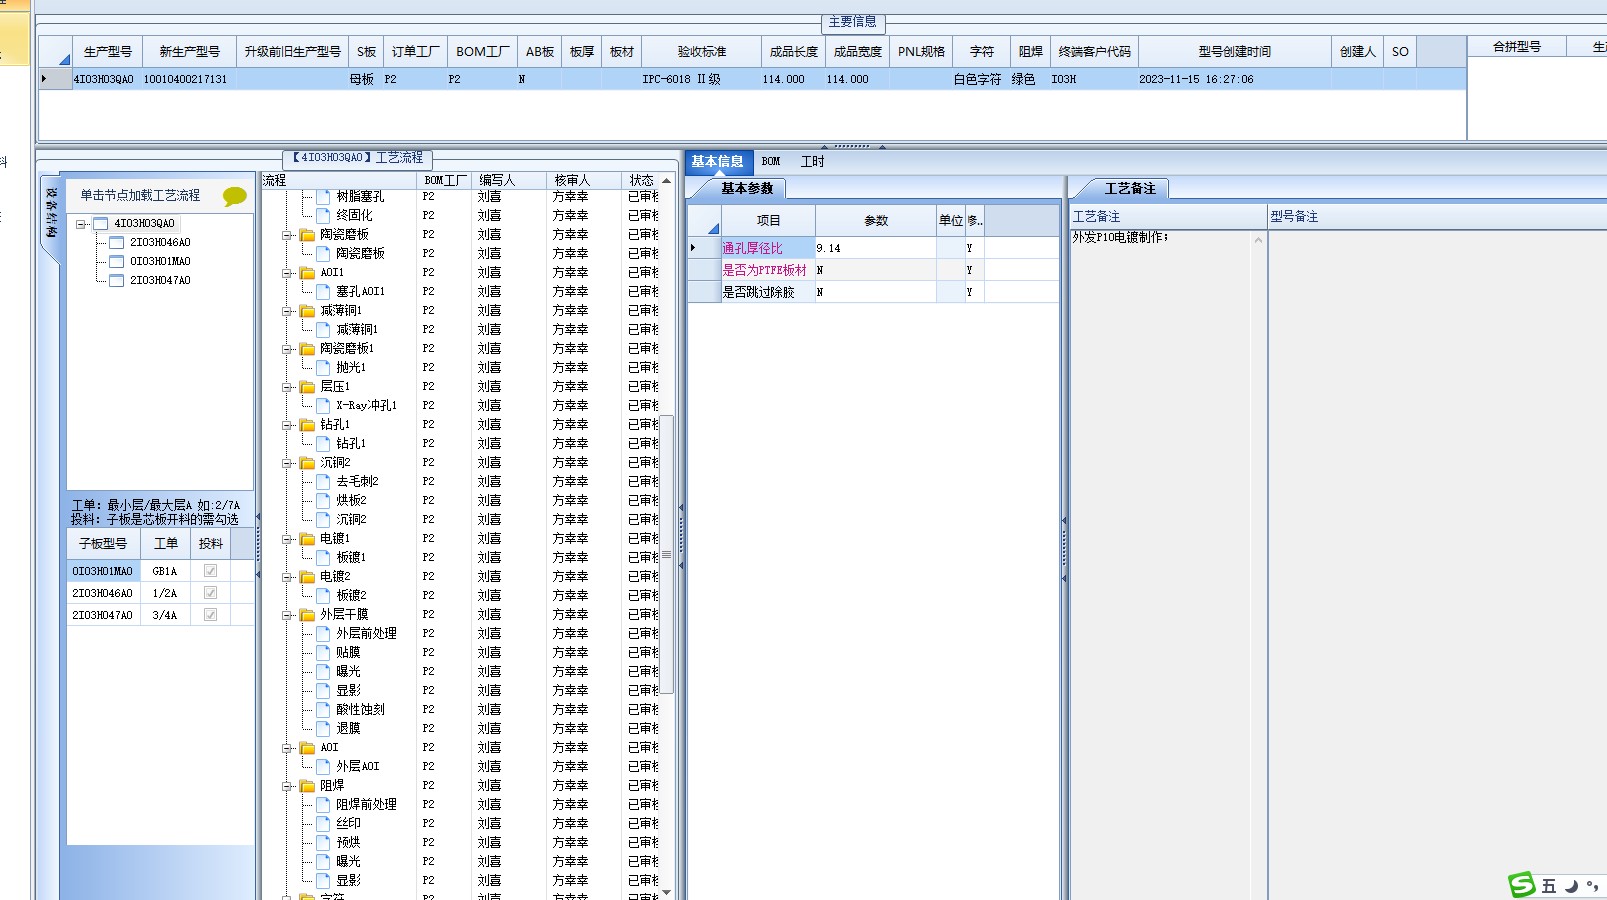
Task: Click window icon beside 0I03H01MA0 tree node
Action: (116, 262)
